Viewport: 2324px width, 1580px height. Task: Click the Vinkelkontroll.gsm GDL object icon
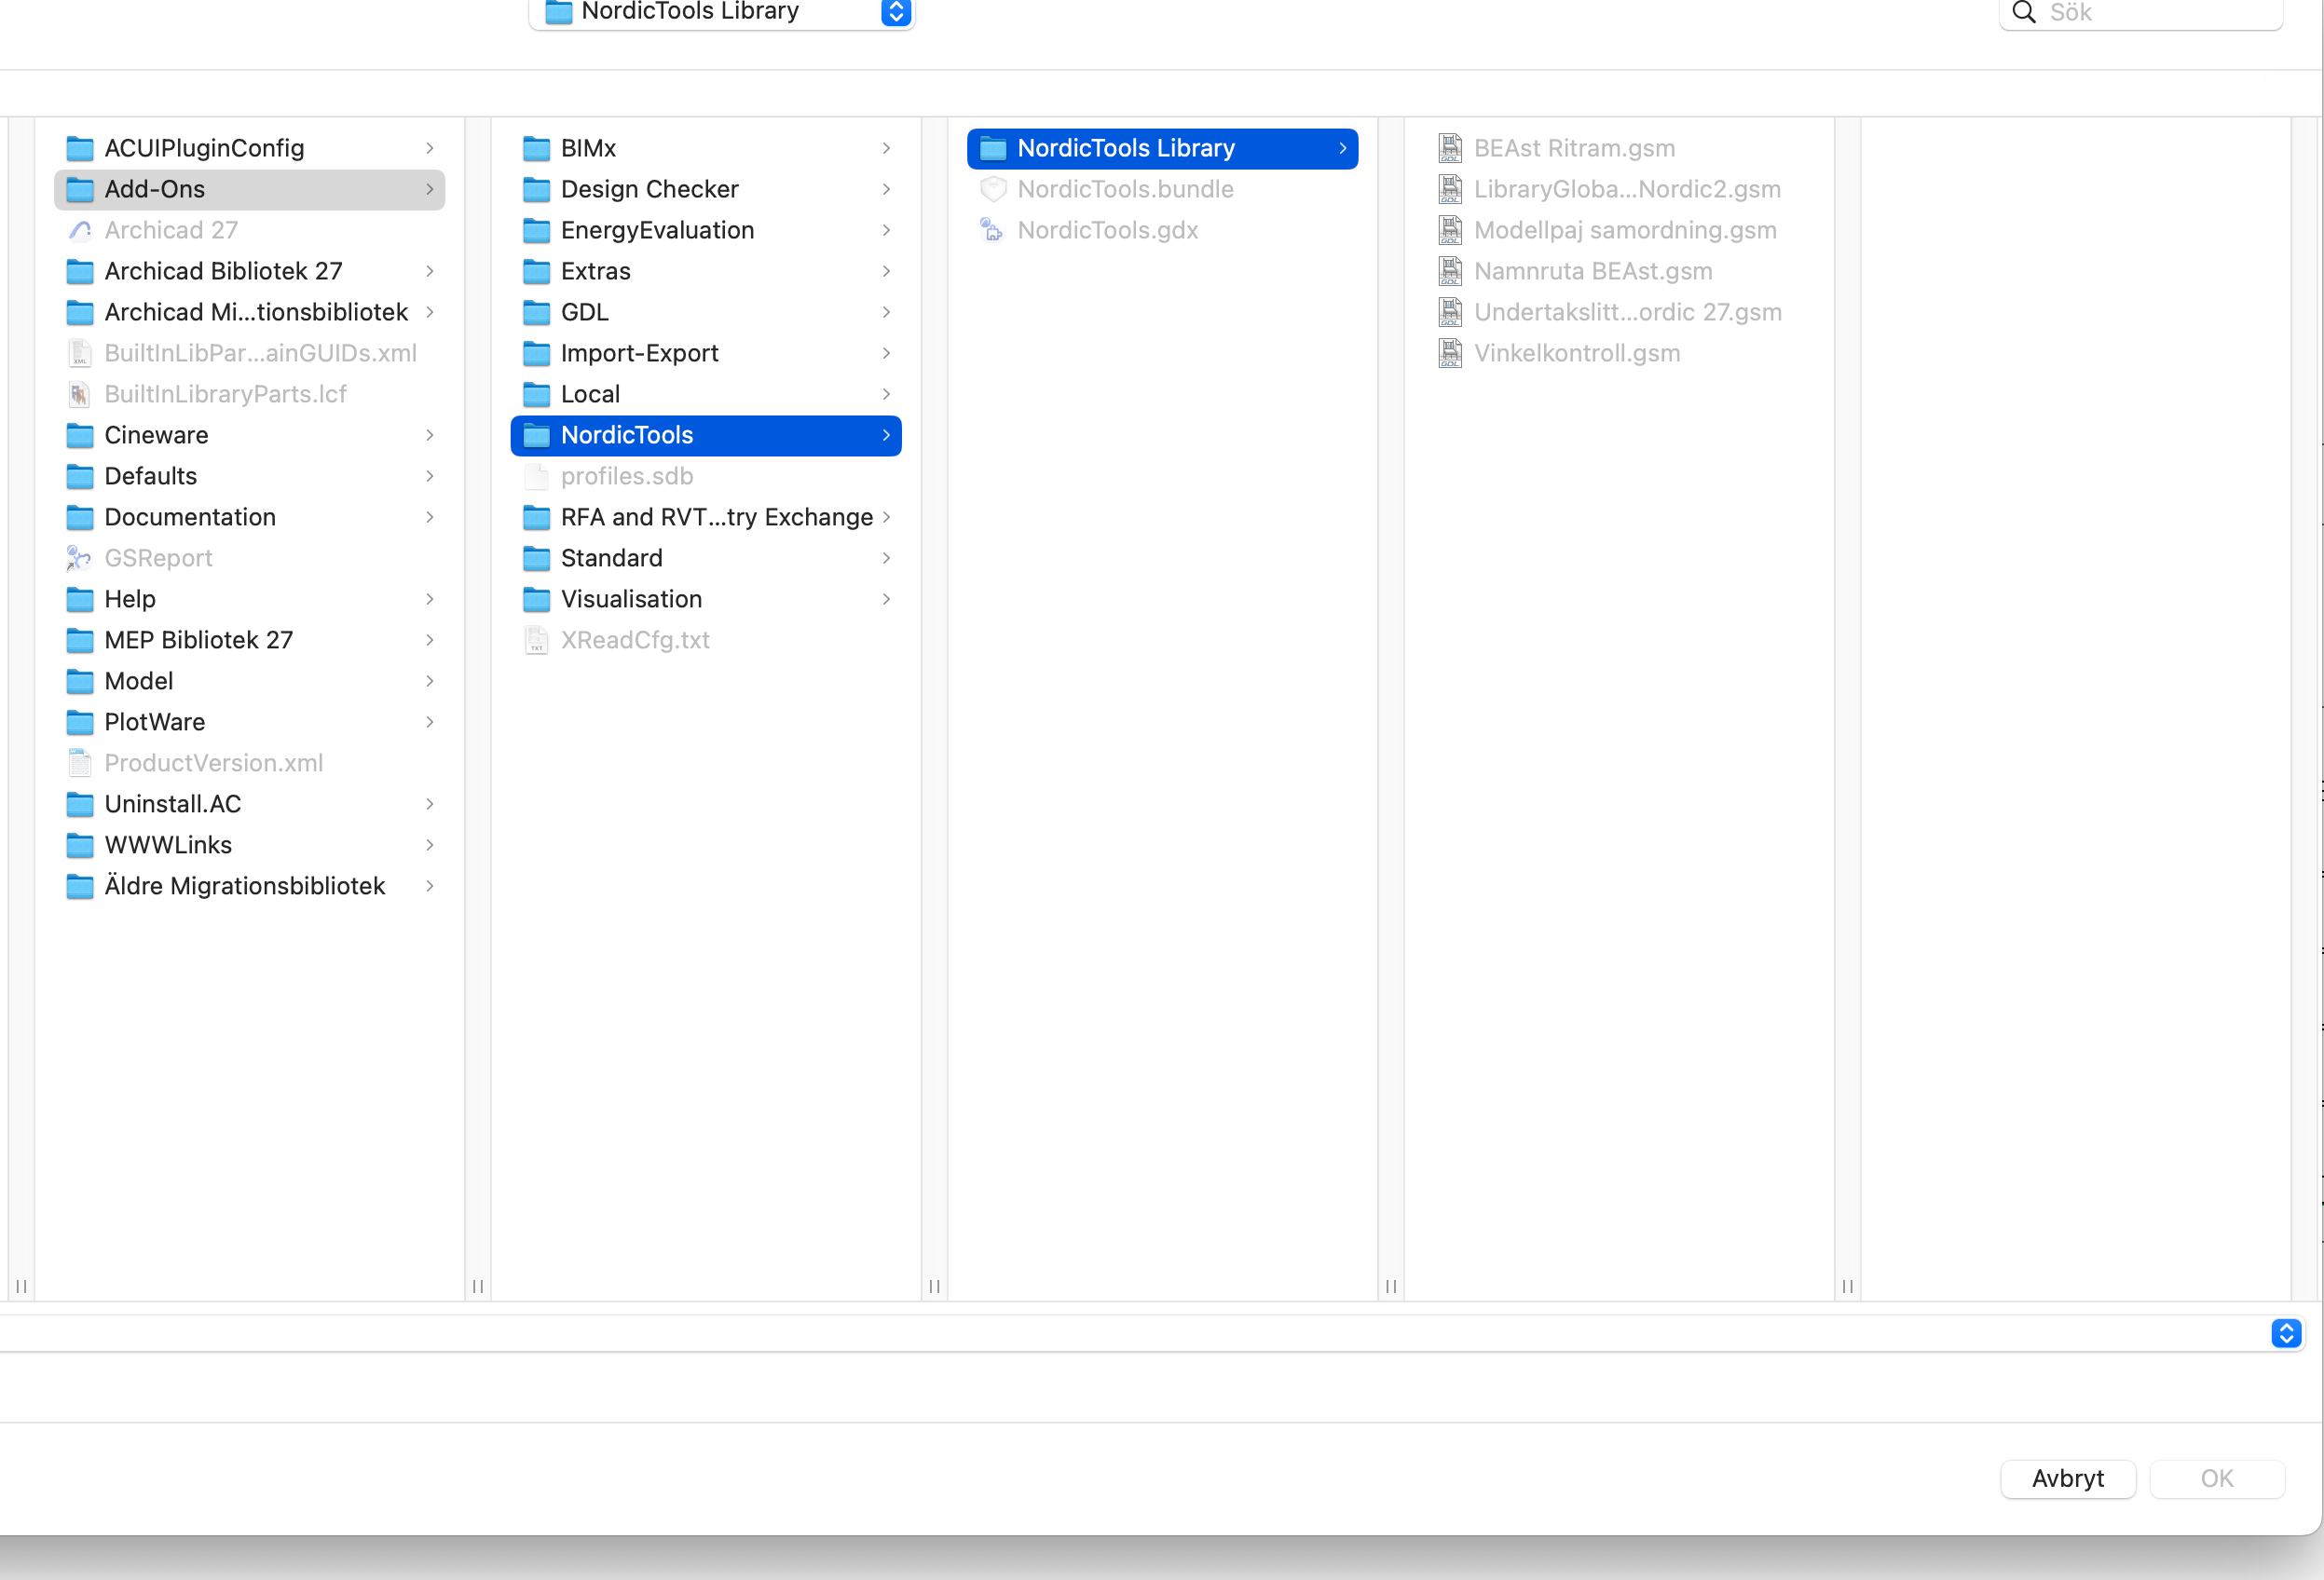point(1450,354)
